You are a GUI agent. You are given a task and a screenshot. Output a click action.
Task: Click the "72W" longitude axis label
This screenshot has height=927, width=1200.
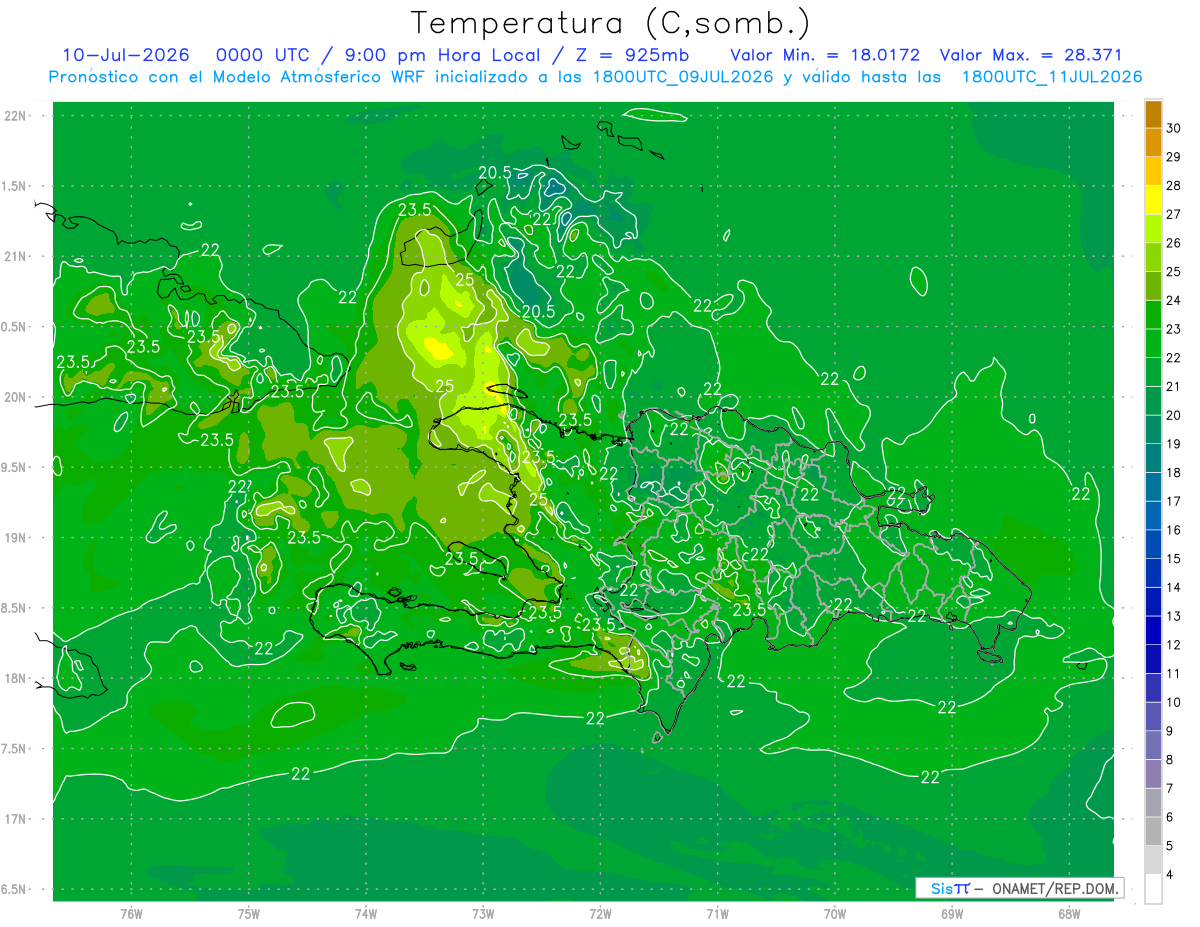coord(600,913)
